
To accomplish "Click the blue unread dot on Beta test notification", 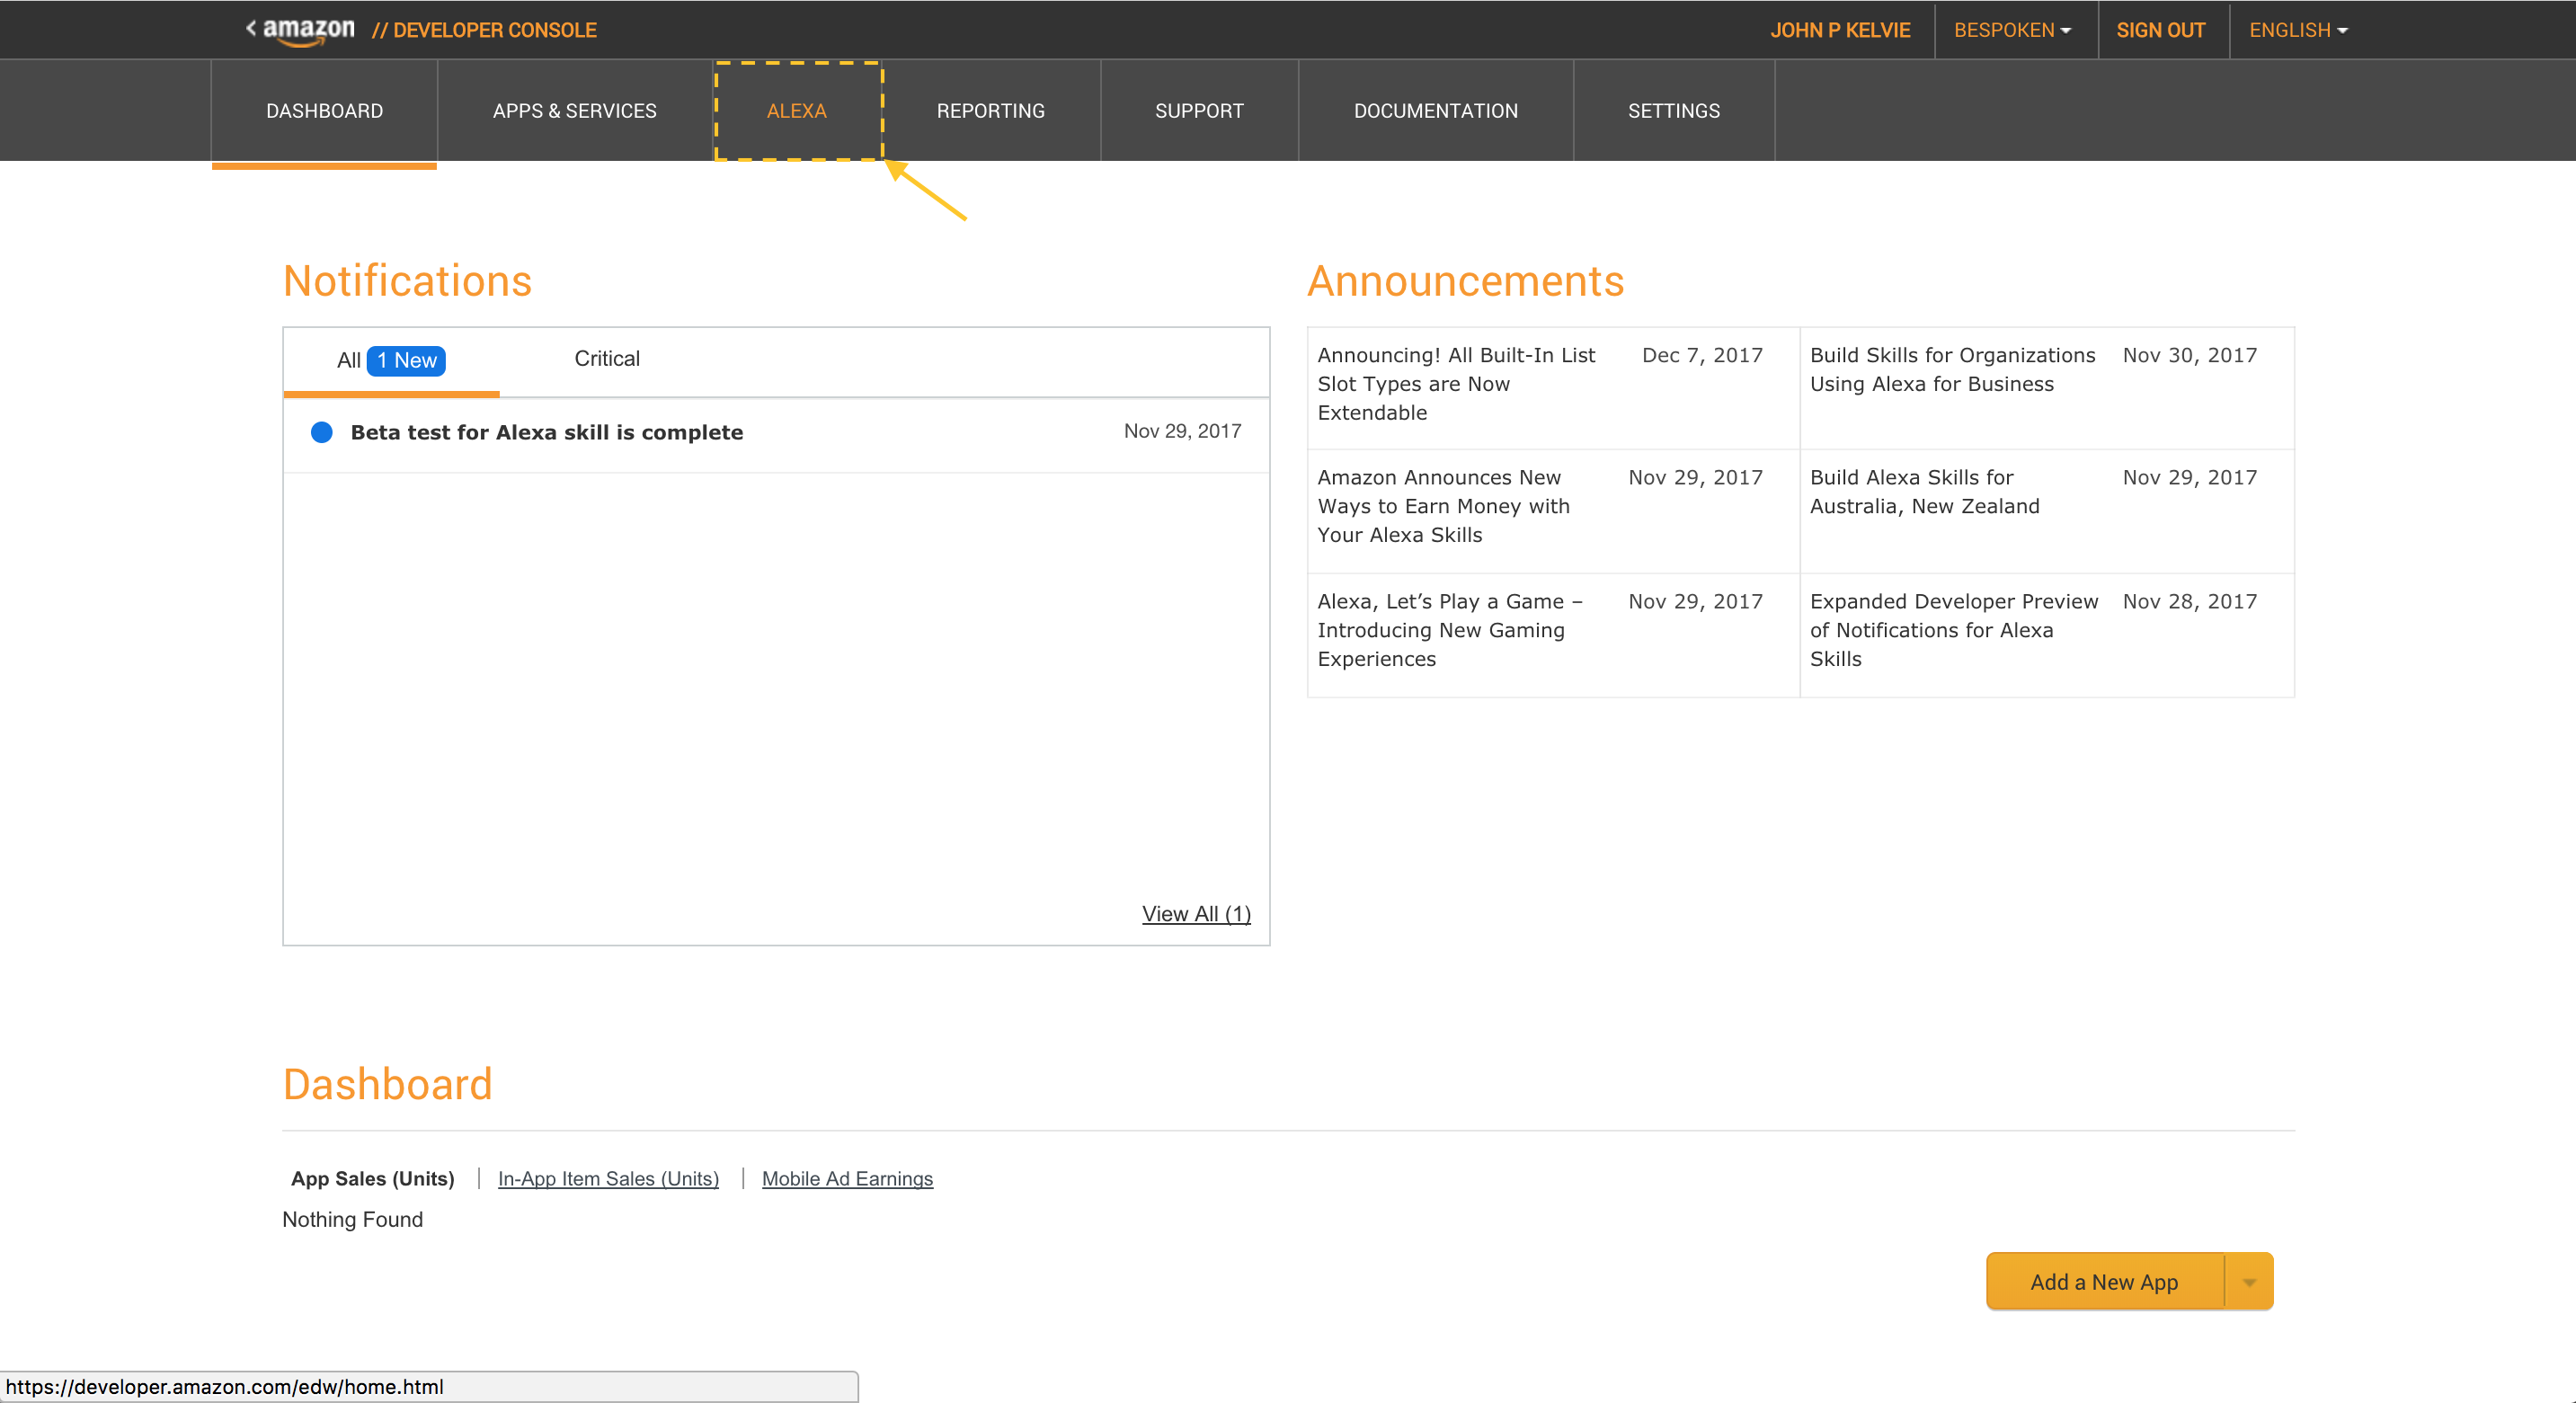I will 322,432.
